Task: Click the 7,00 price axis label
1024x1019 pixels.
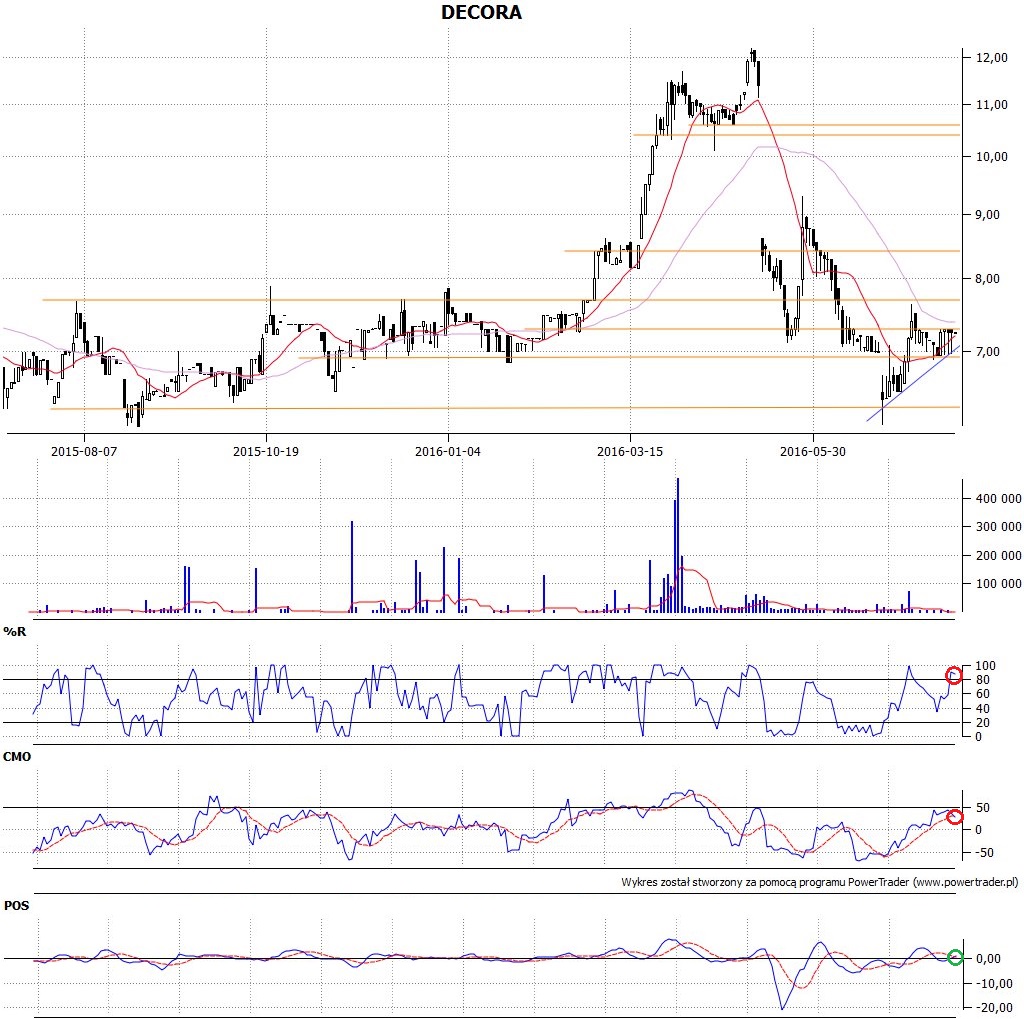Action: (987, 352)
